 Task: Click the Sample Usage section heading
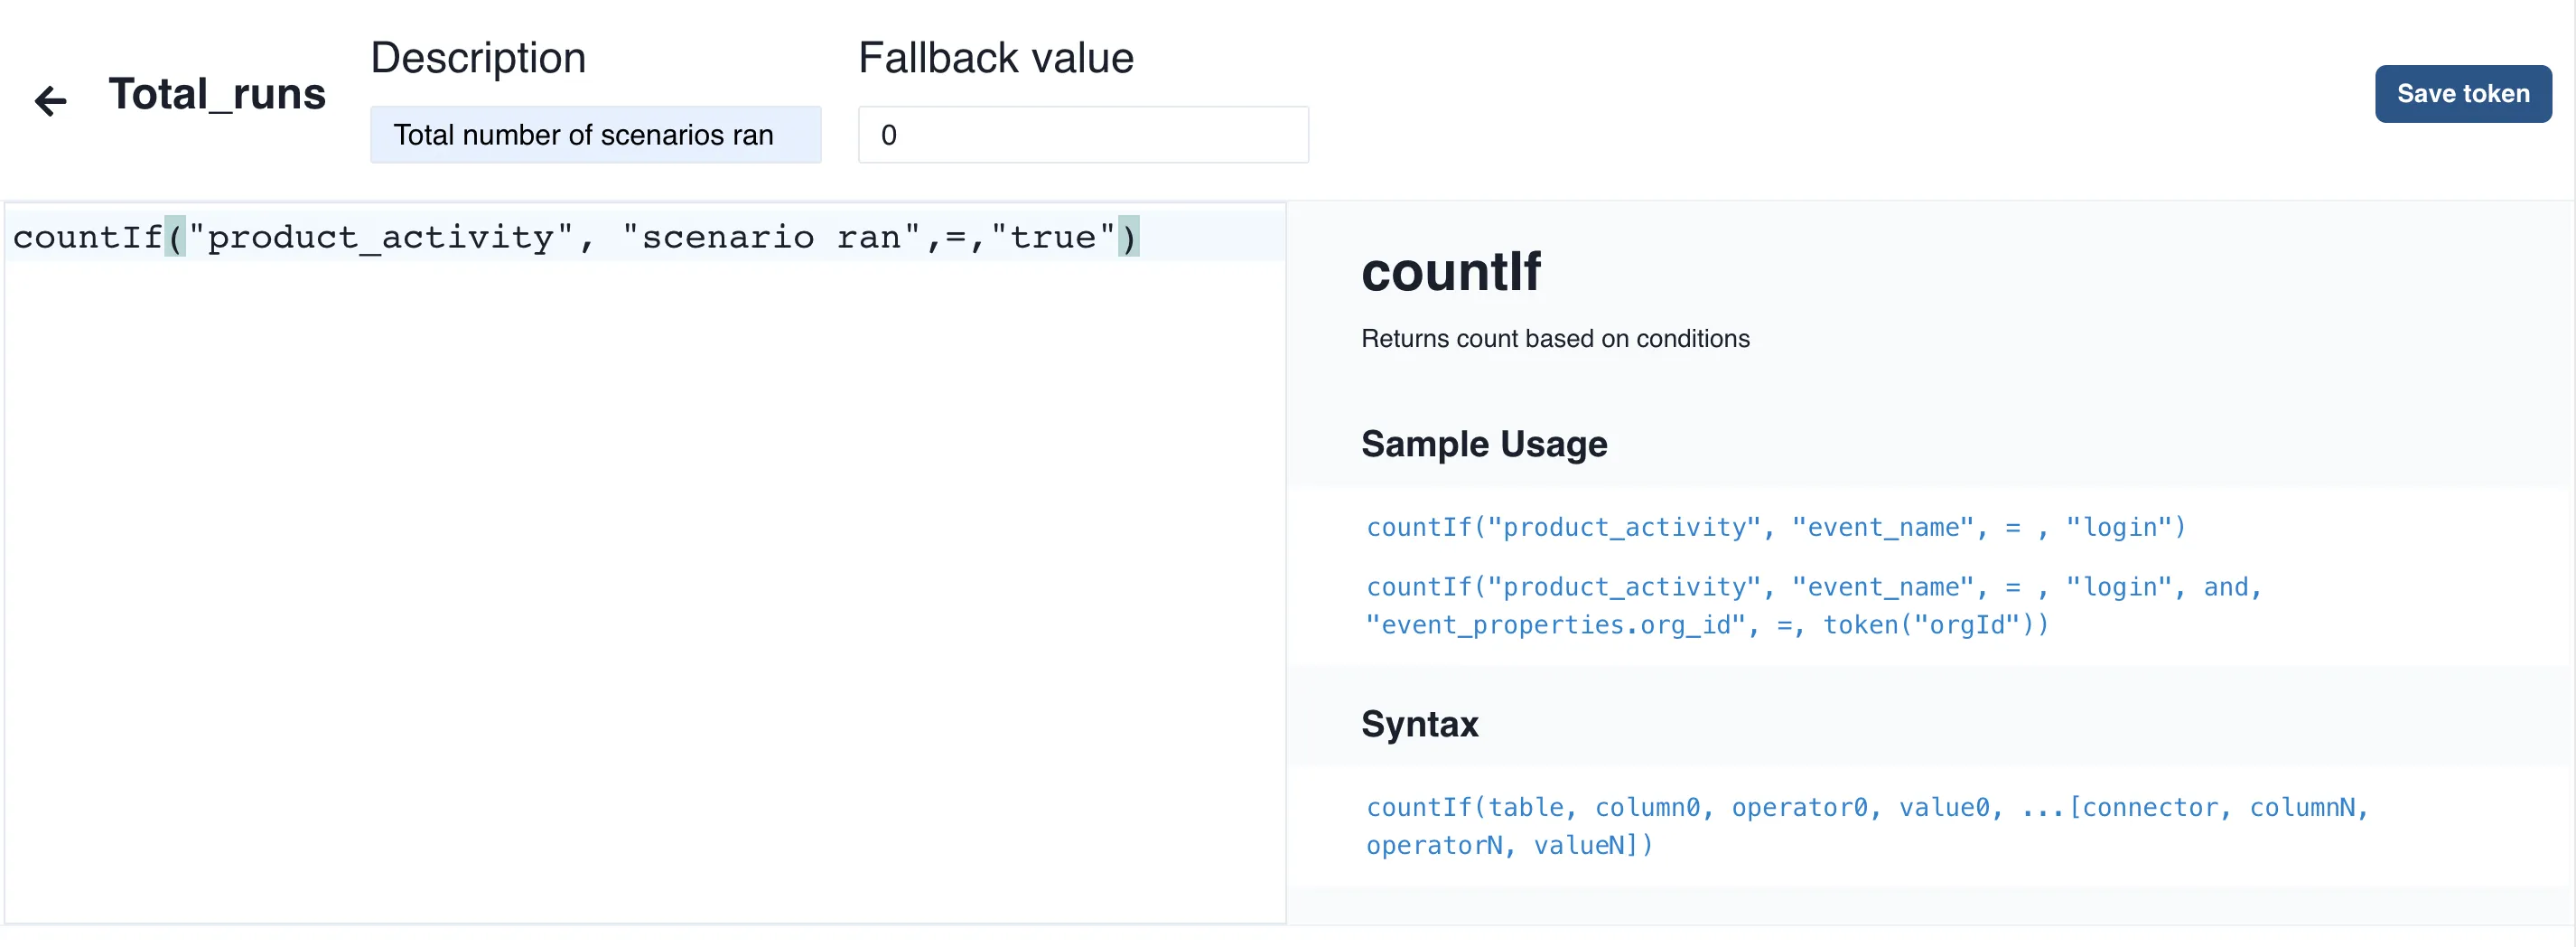pyautogui.click(x=1484, y=444)
